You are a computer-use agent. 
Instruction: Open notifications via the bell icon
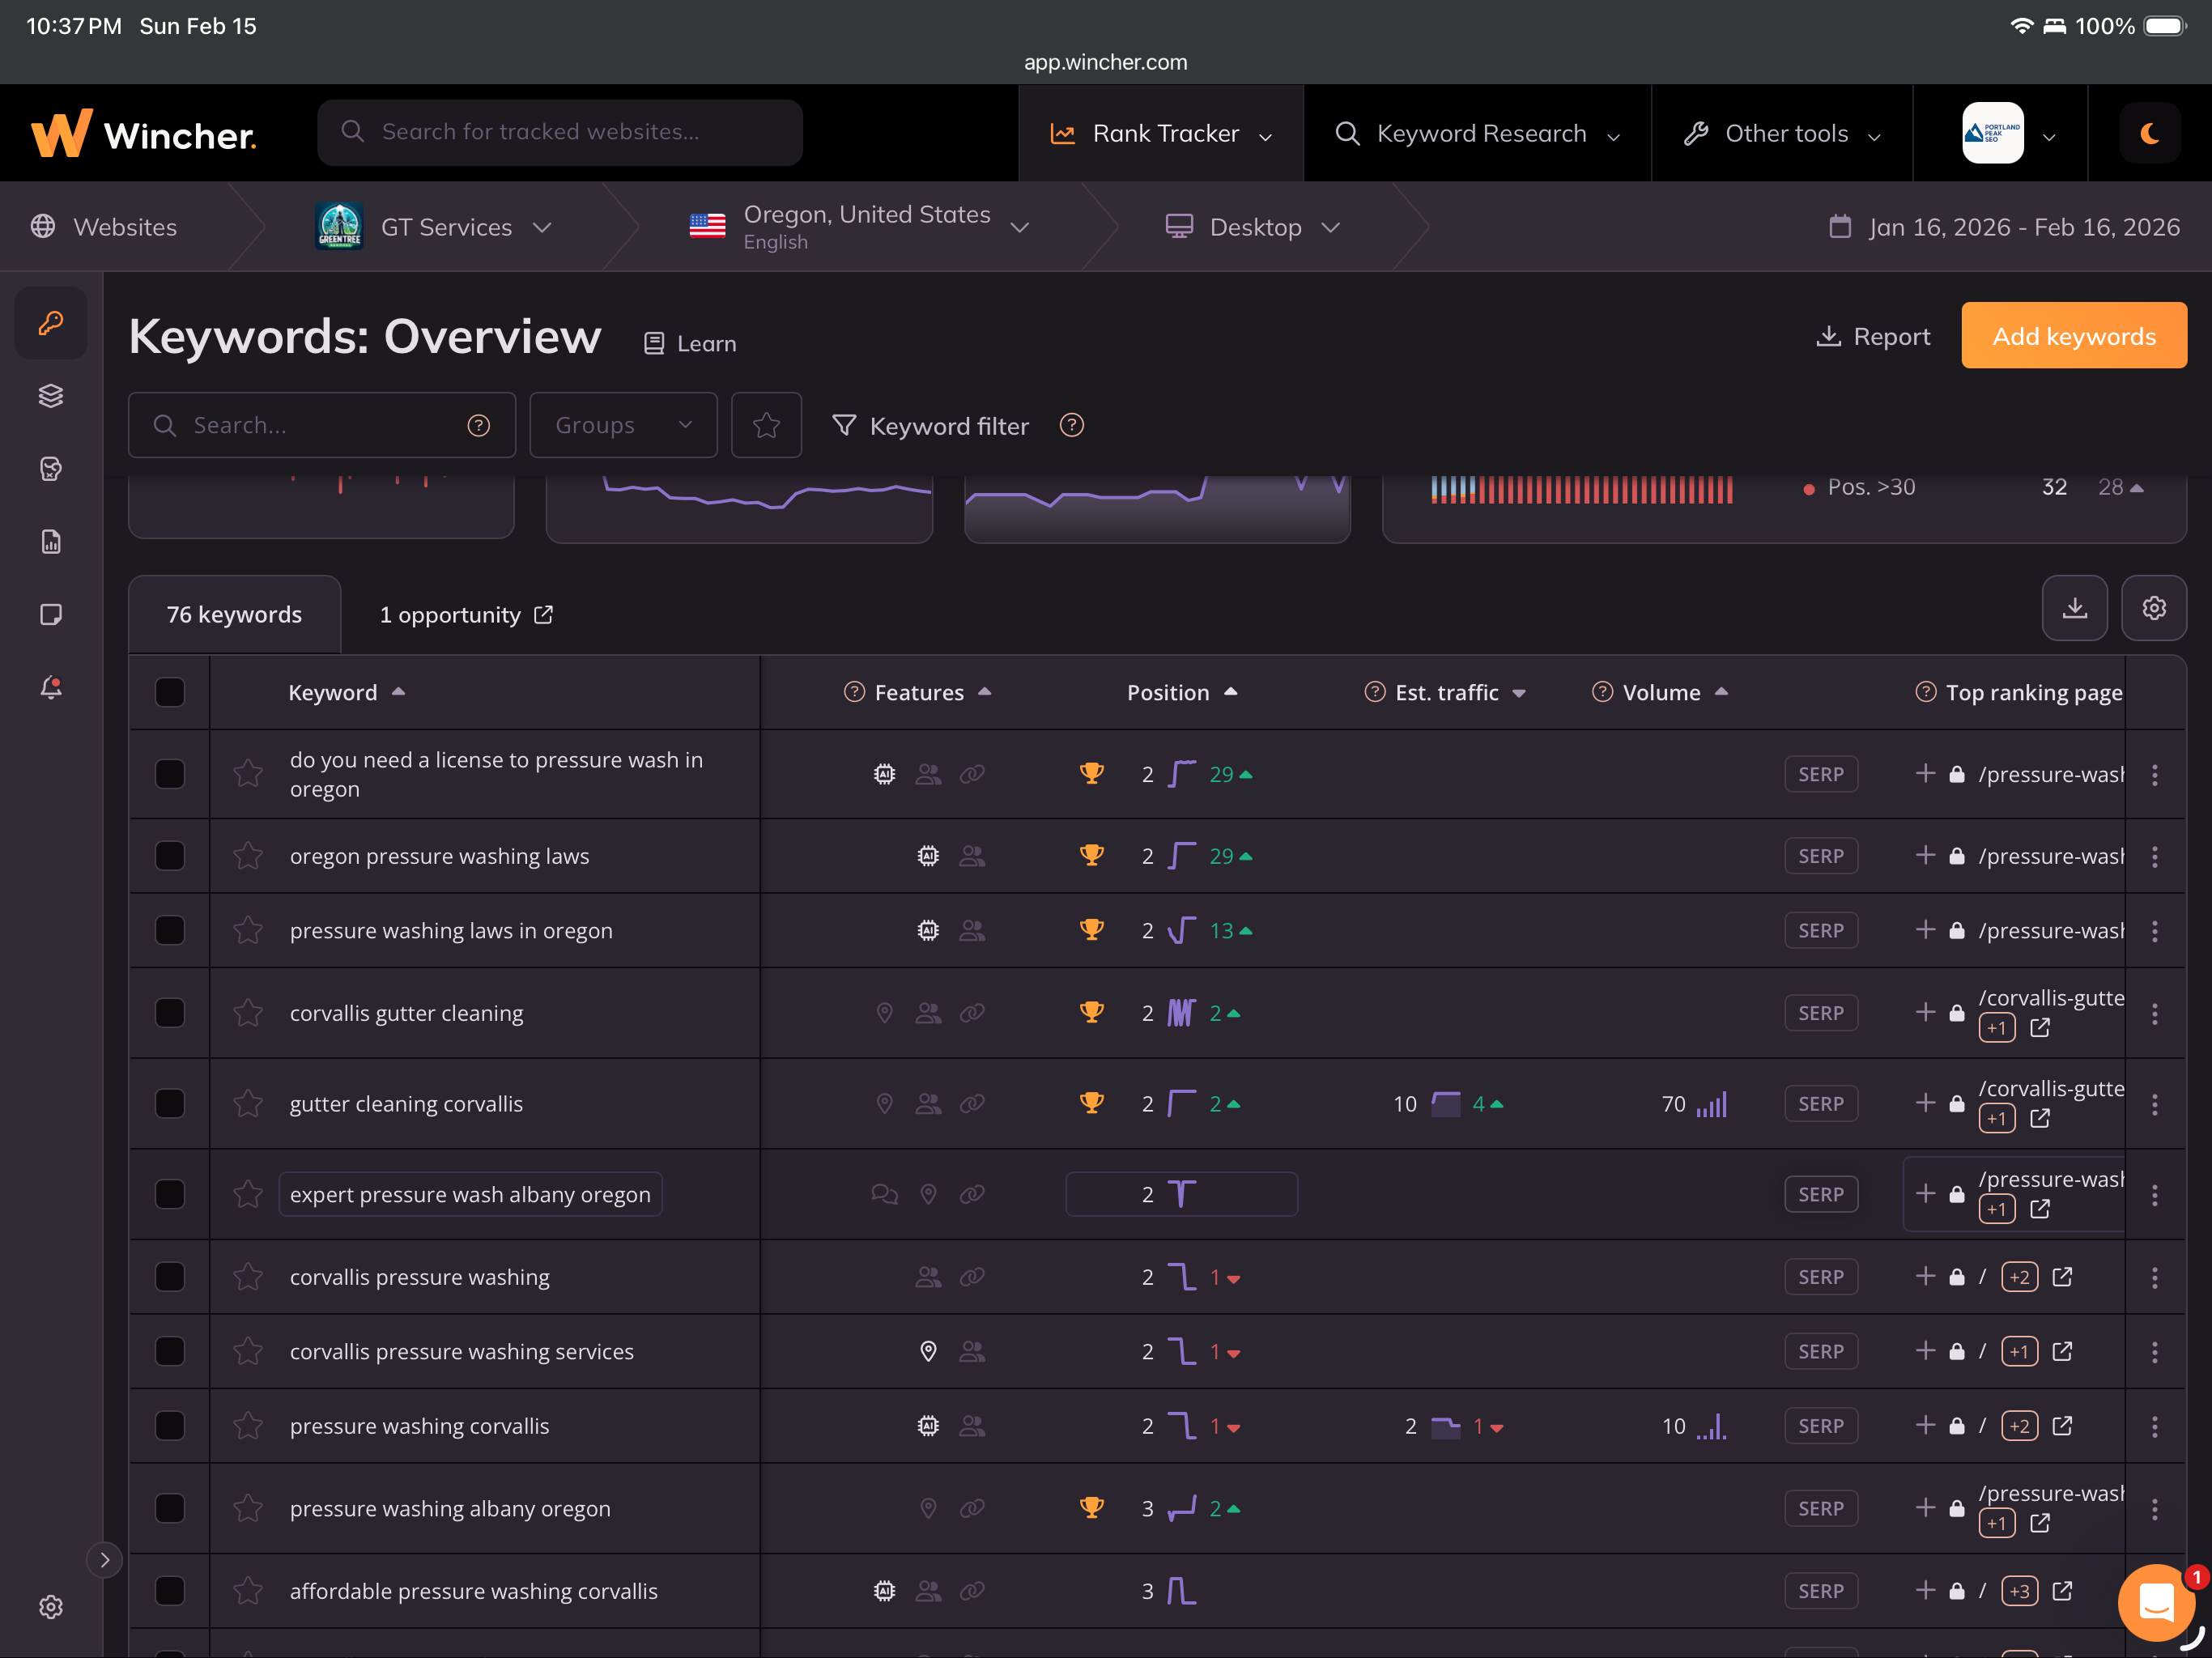click(50, 687)
